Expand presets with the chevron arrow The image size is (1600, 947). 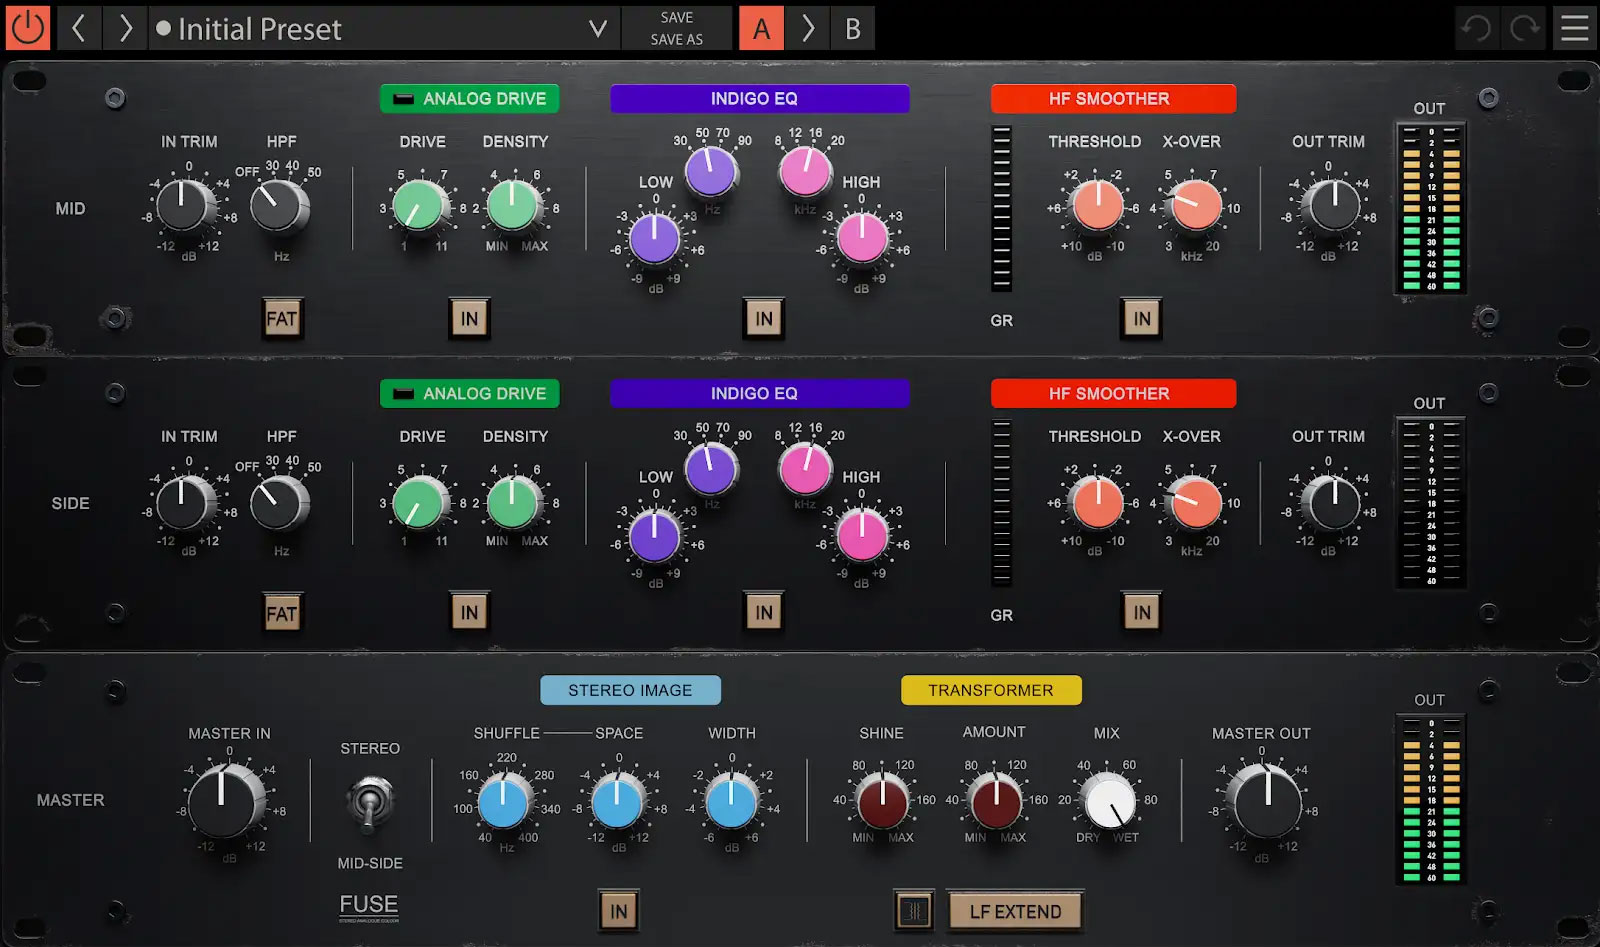tap(598, 29)
